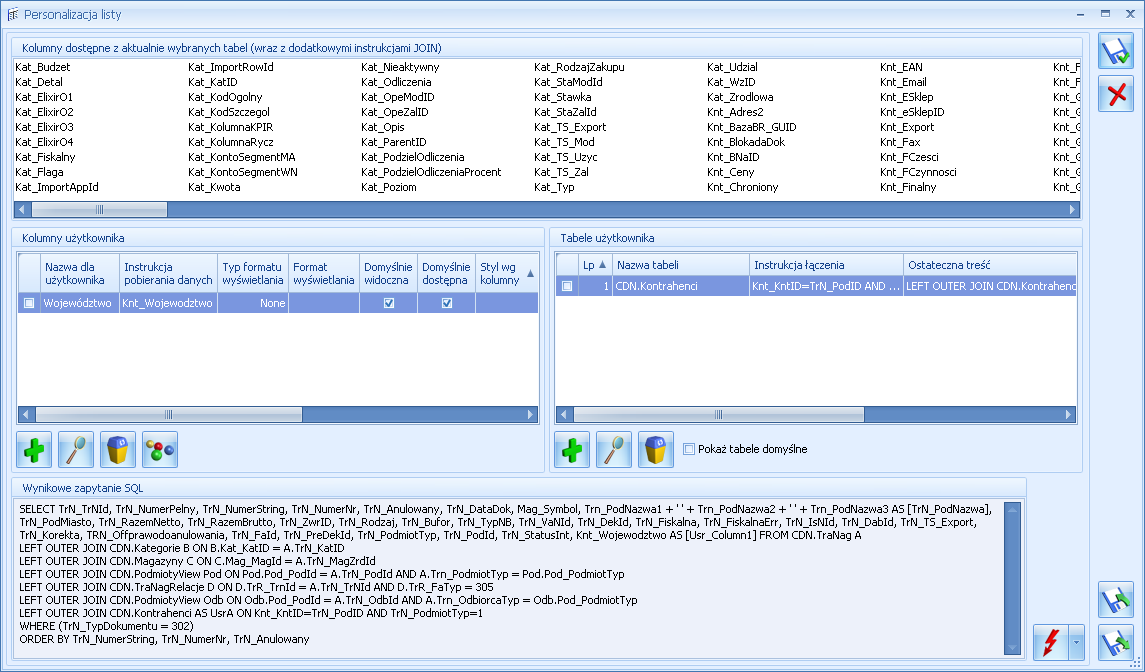
Task: Click the available columns horizontal scrollbar thumb
Action: [x=99, y=210]
